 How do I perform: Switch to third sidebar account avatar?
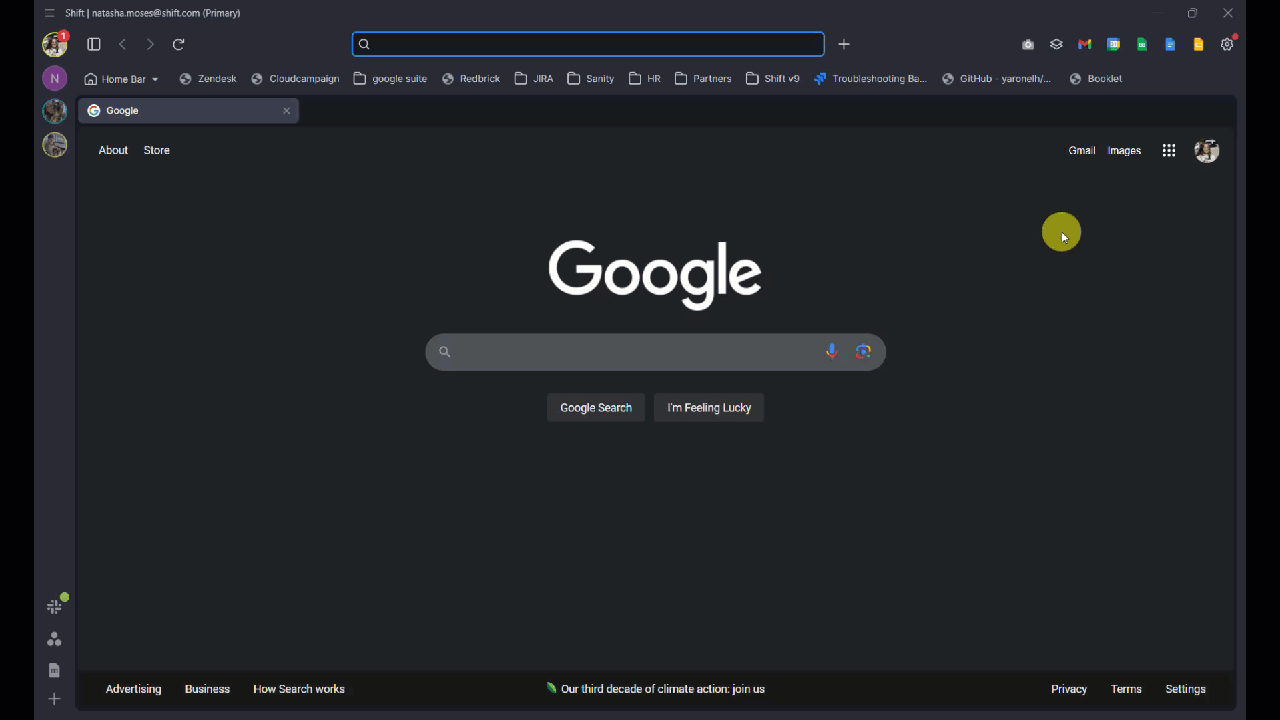55,111
